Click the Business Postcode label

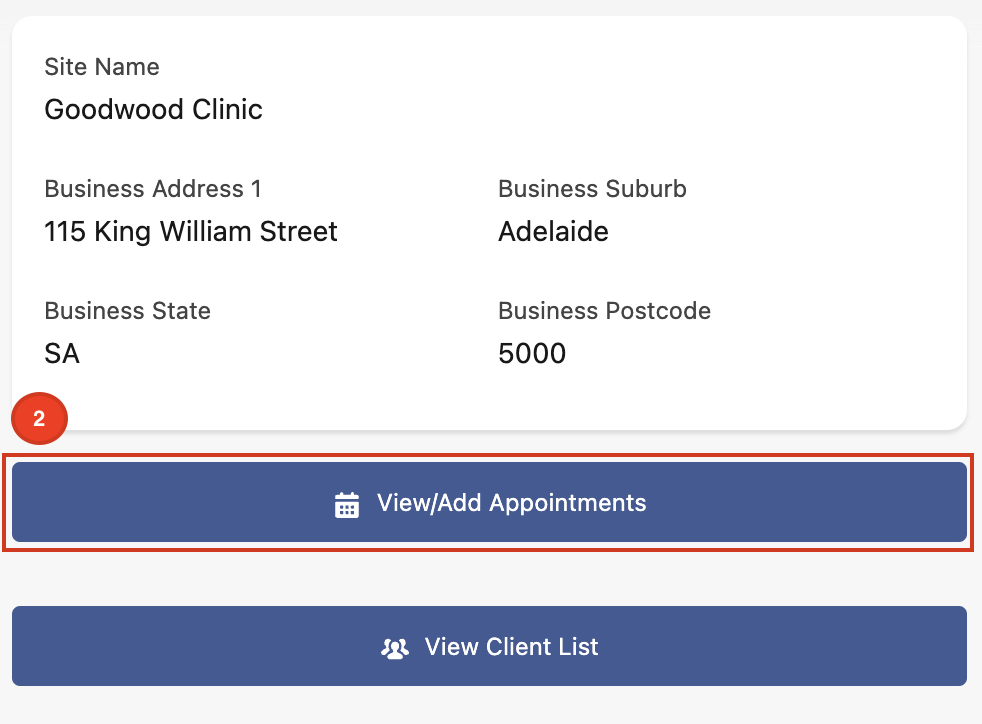[x=604, y=311]
